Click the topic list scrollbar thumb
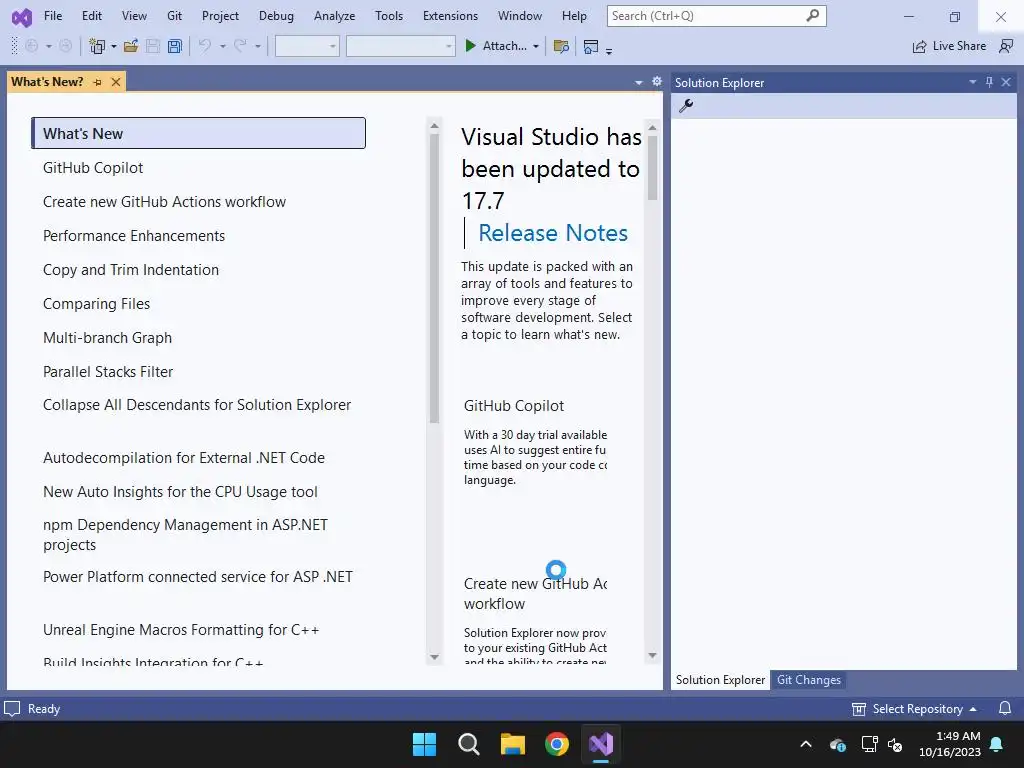 pyautogui.click(x=434, y=278)
